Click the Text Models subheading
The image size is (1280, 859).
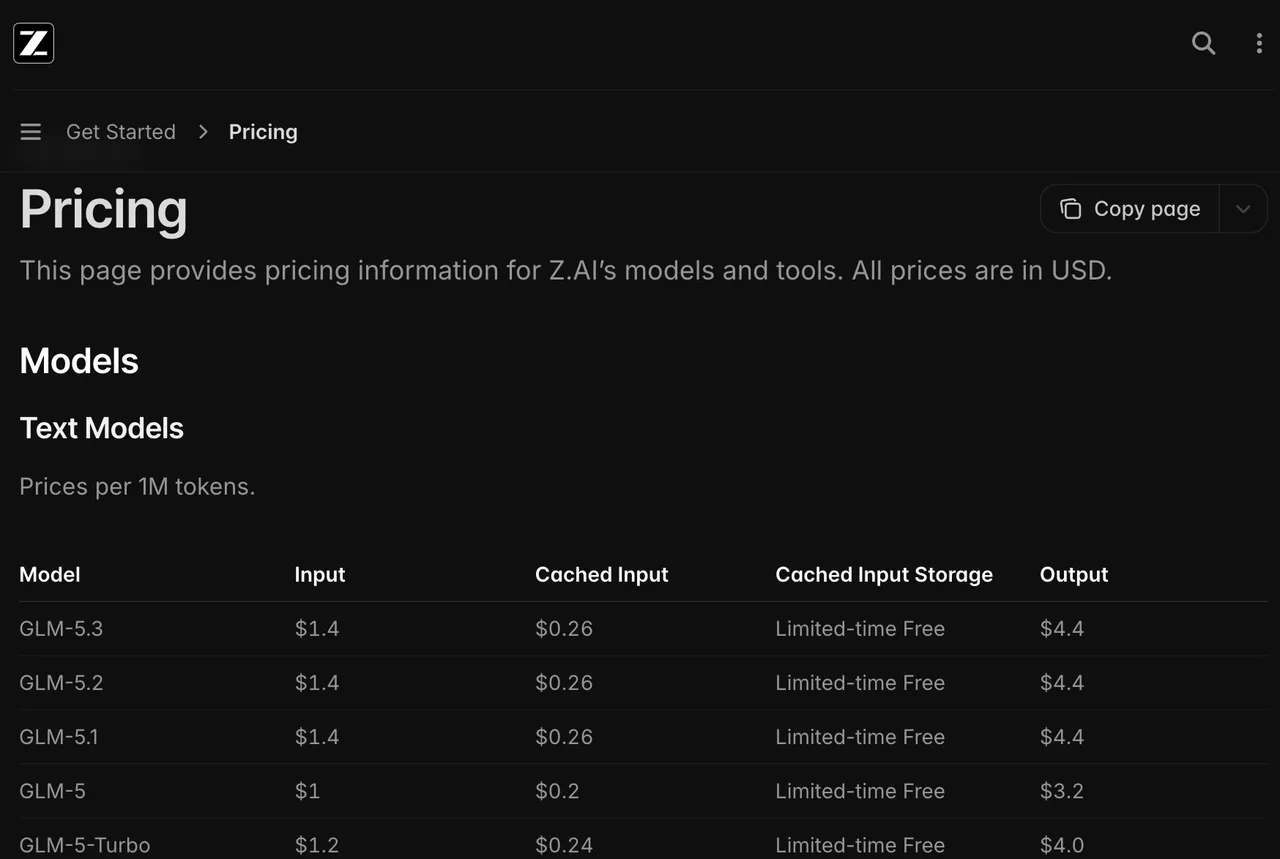[102, 428]
